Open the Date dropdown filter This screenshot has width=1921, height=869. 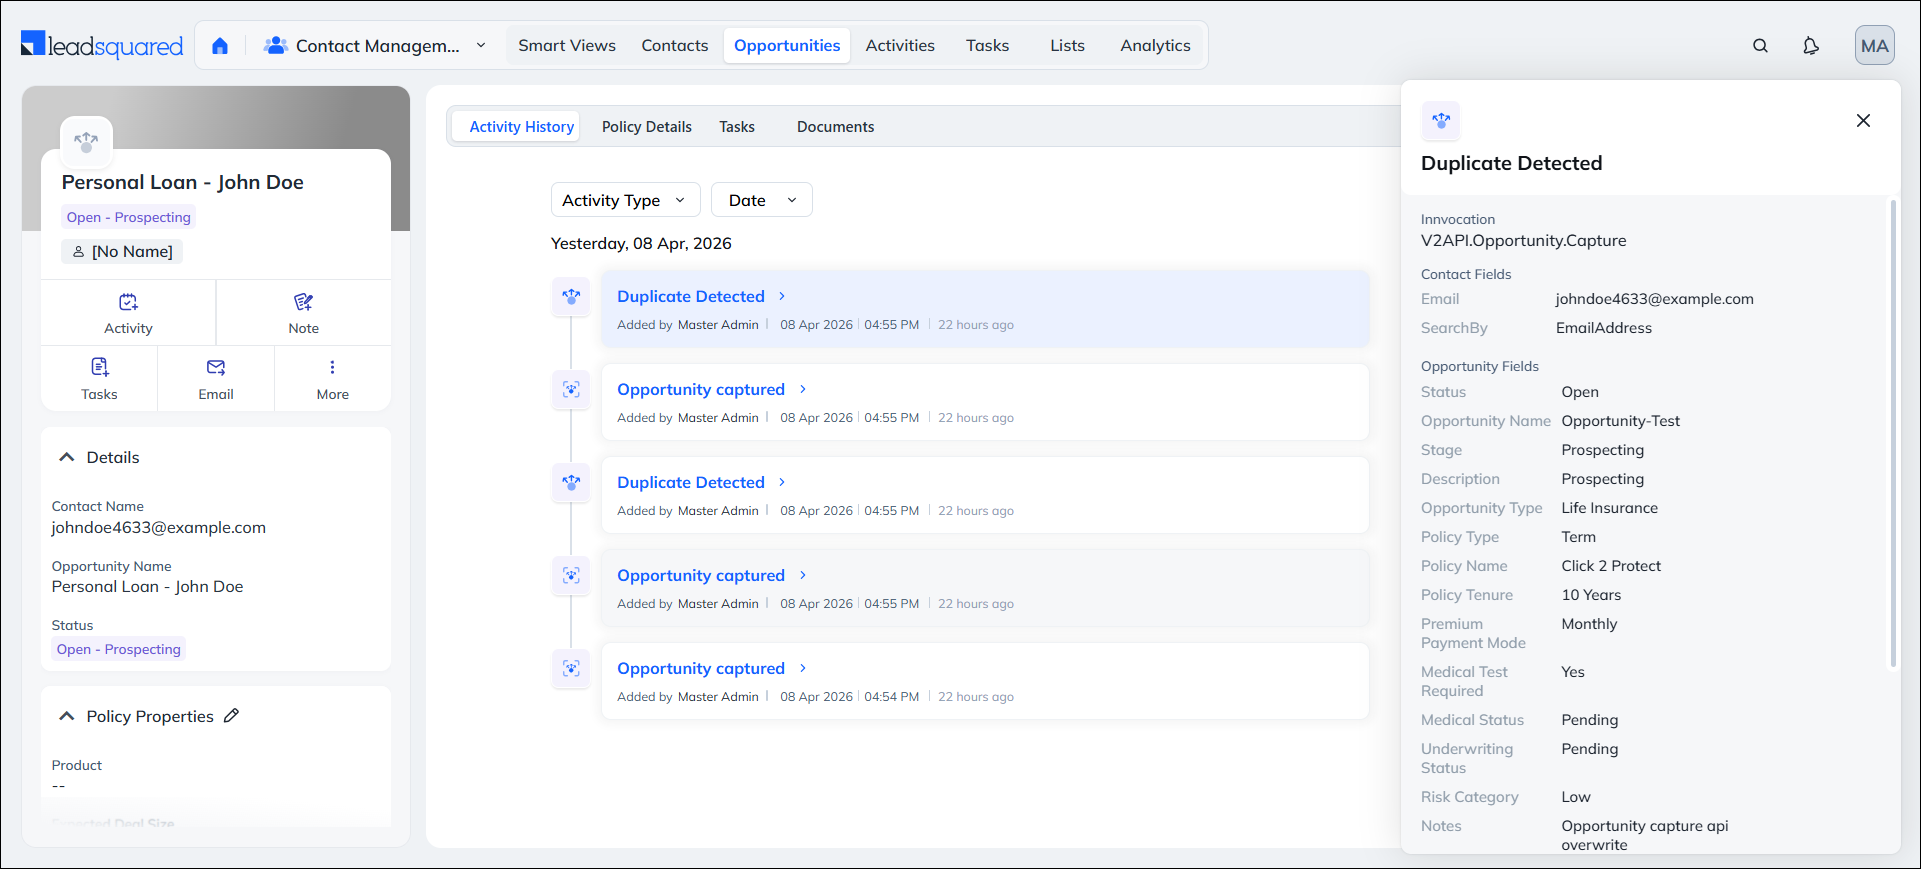[x=761, y=200]
